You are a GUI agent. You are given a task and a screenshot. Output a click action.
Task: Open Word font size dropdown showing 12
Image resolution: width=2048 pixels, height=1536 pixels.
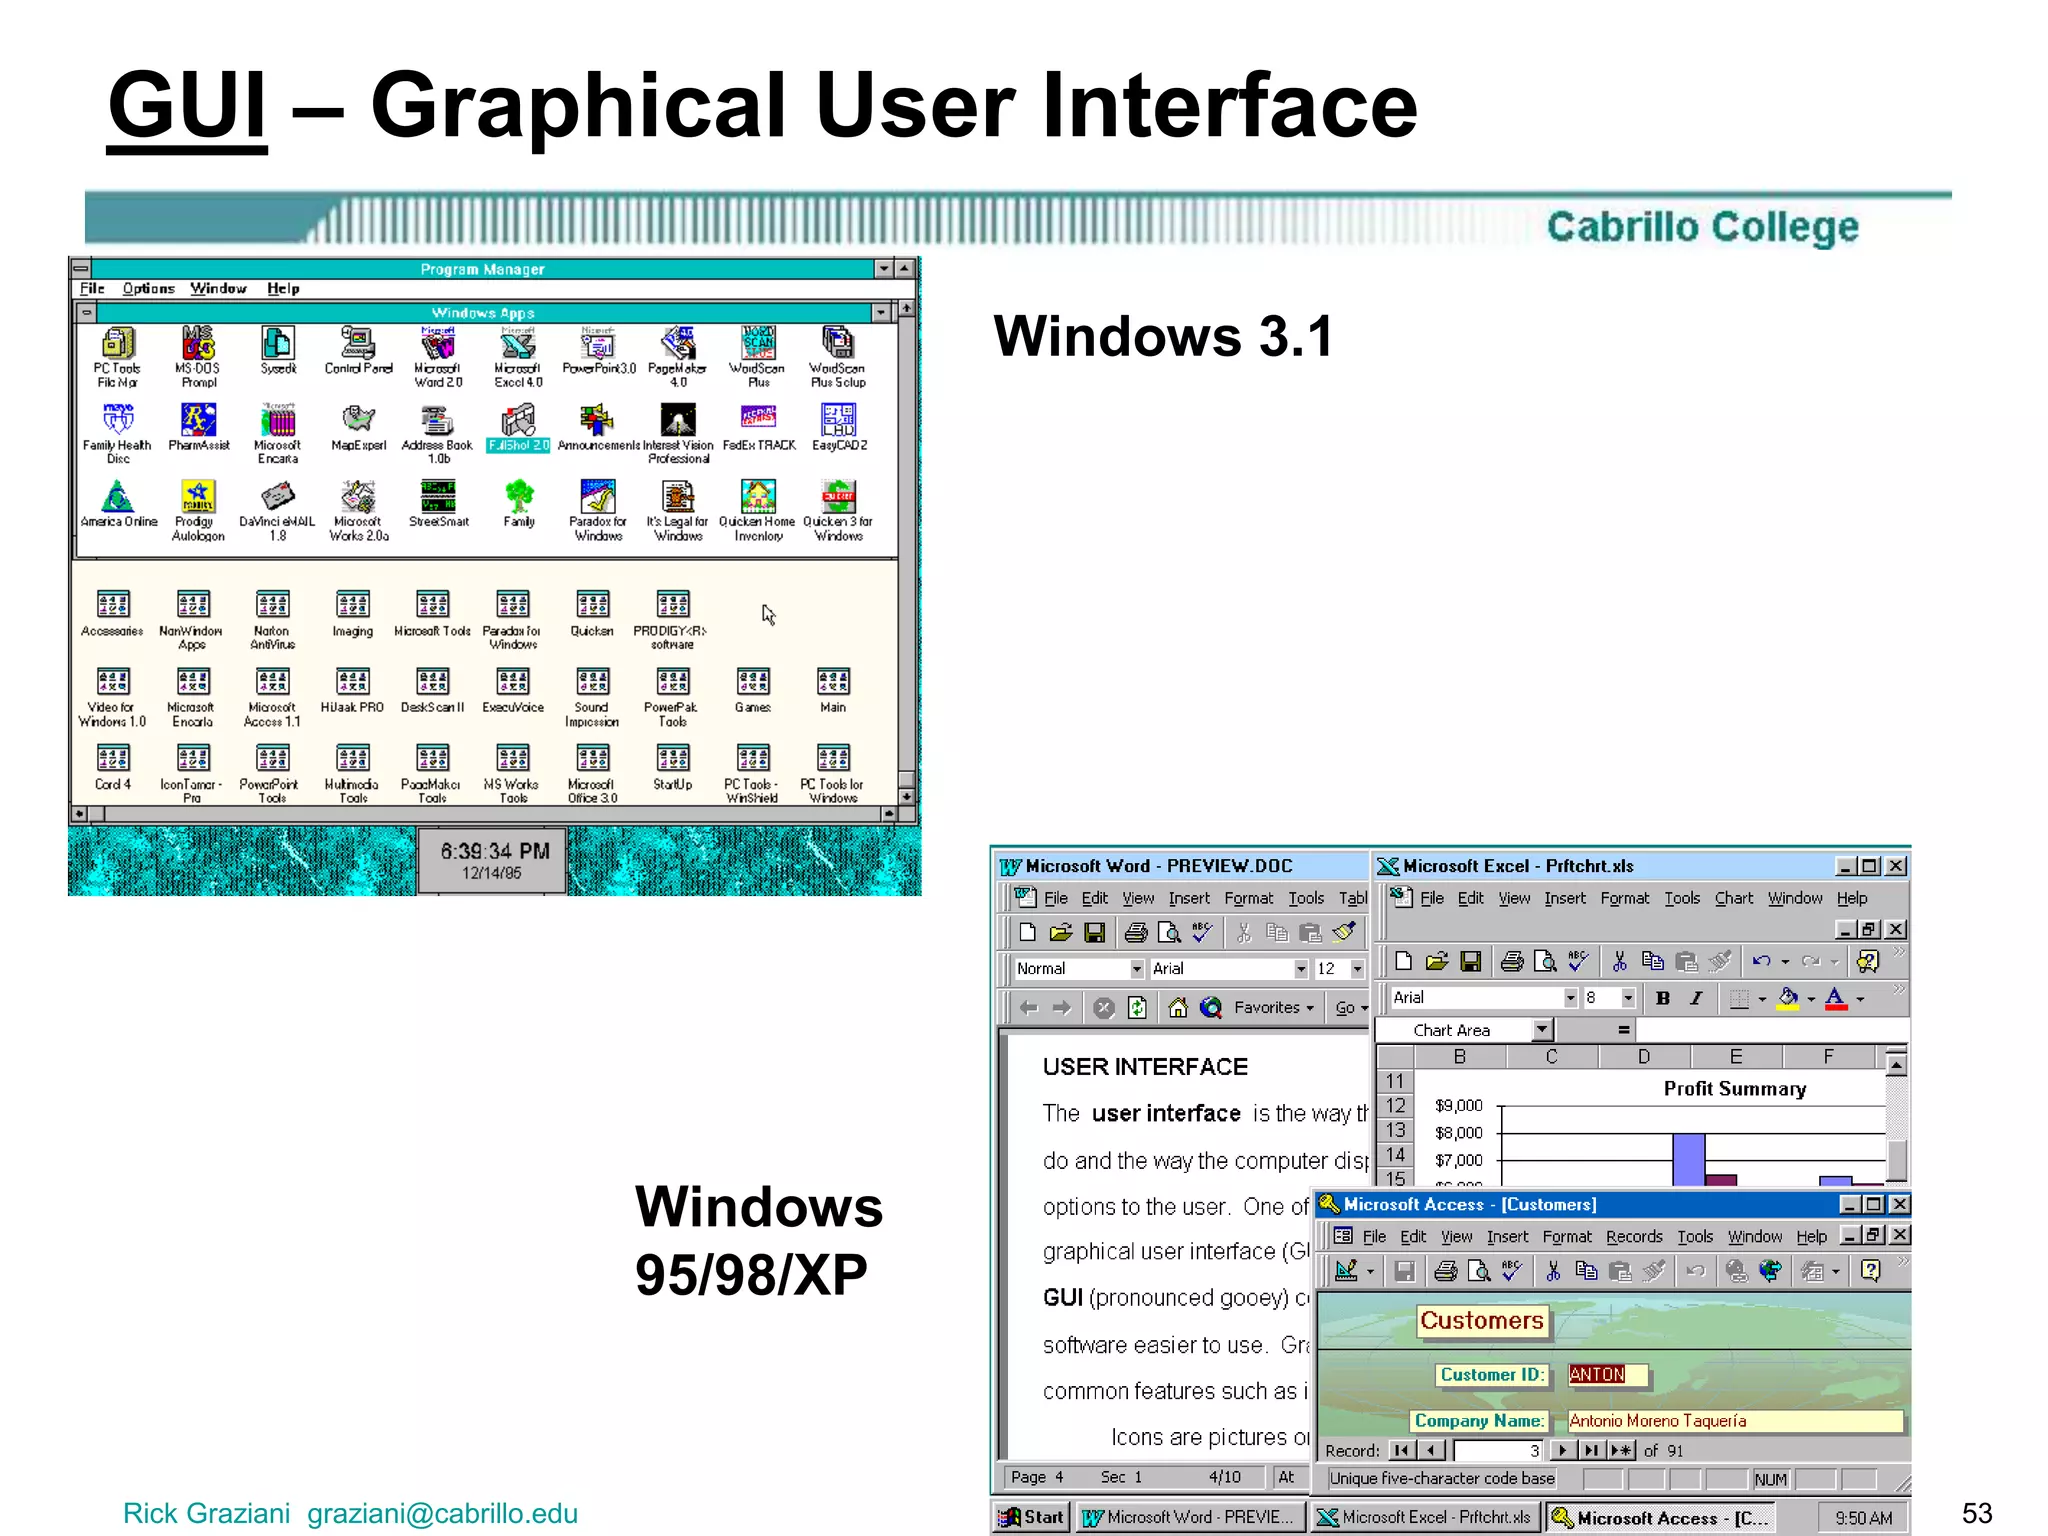(x=1357, y=969)
